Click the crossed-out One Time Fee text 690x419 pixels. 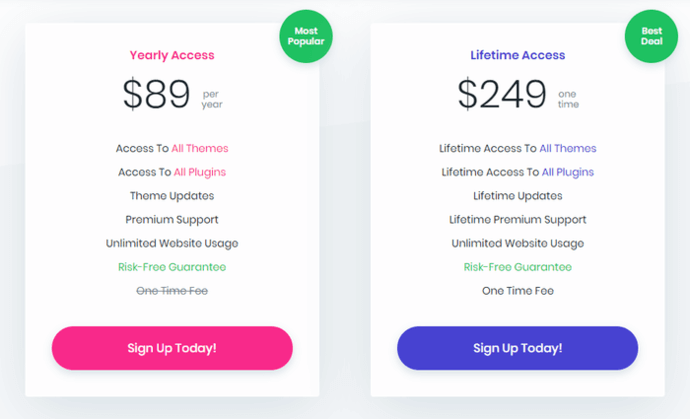point(172,291)
